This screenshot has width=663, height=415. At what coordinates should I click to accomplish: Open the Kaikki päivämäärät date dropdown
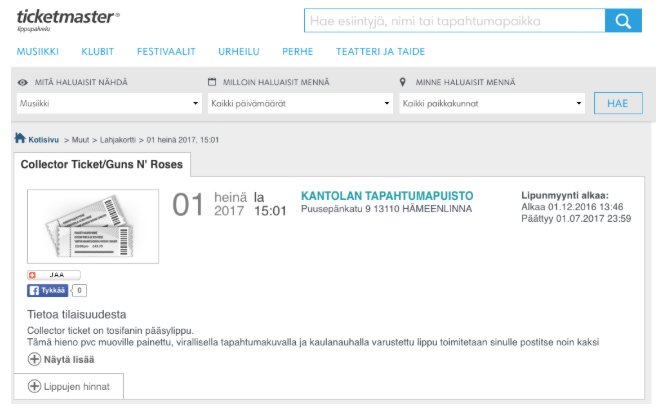coord(300,103)
